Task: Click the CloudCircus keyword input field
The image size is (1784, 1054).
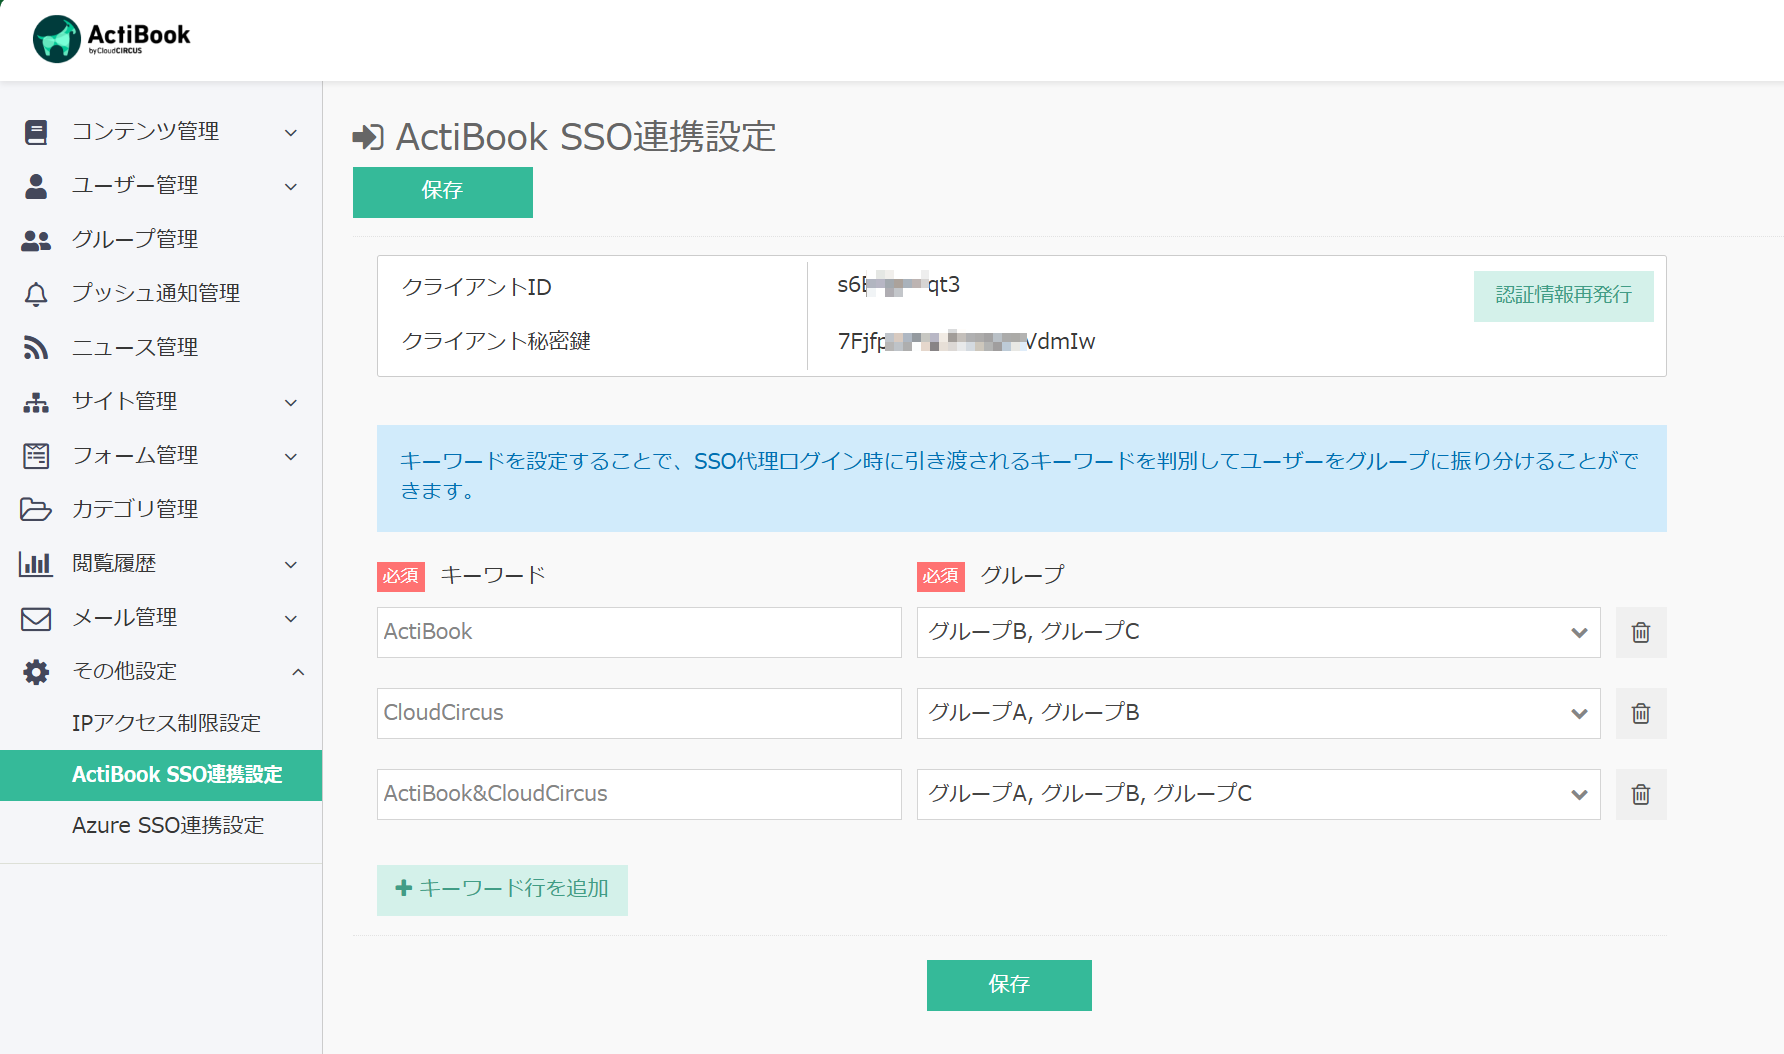Action: [x=638, y=713]
